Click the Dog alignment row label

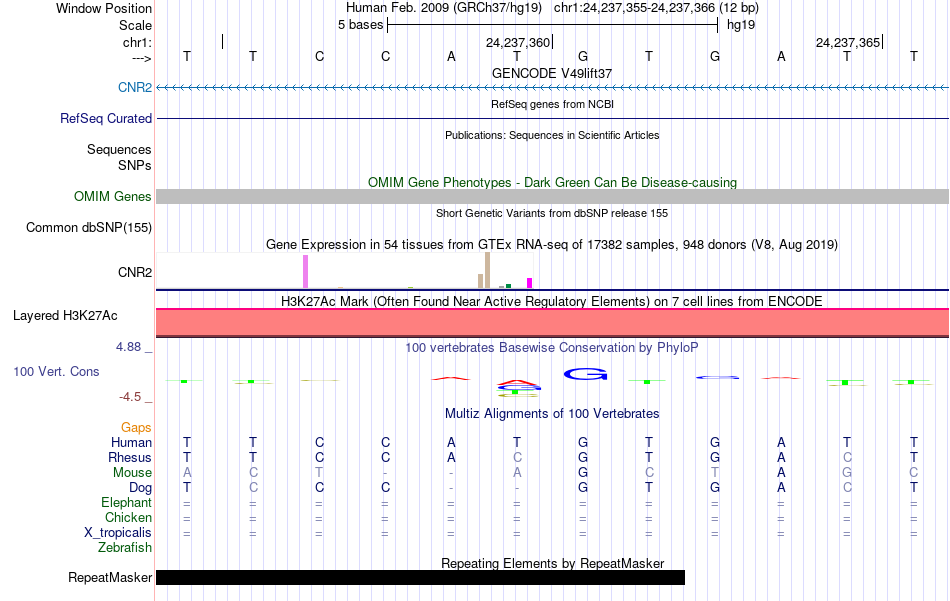[140, 488]
